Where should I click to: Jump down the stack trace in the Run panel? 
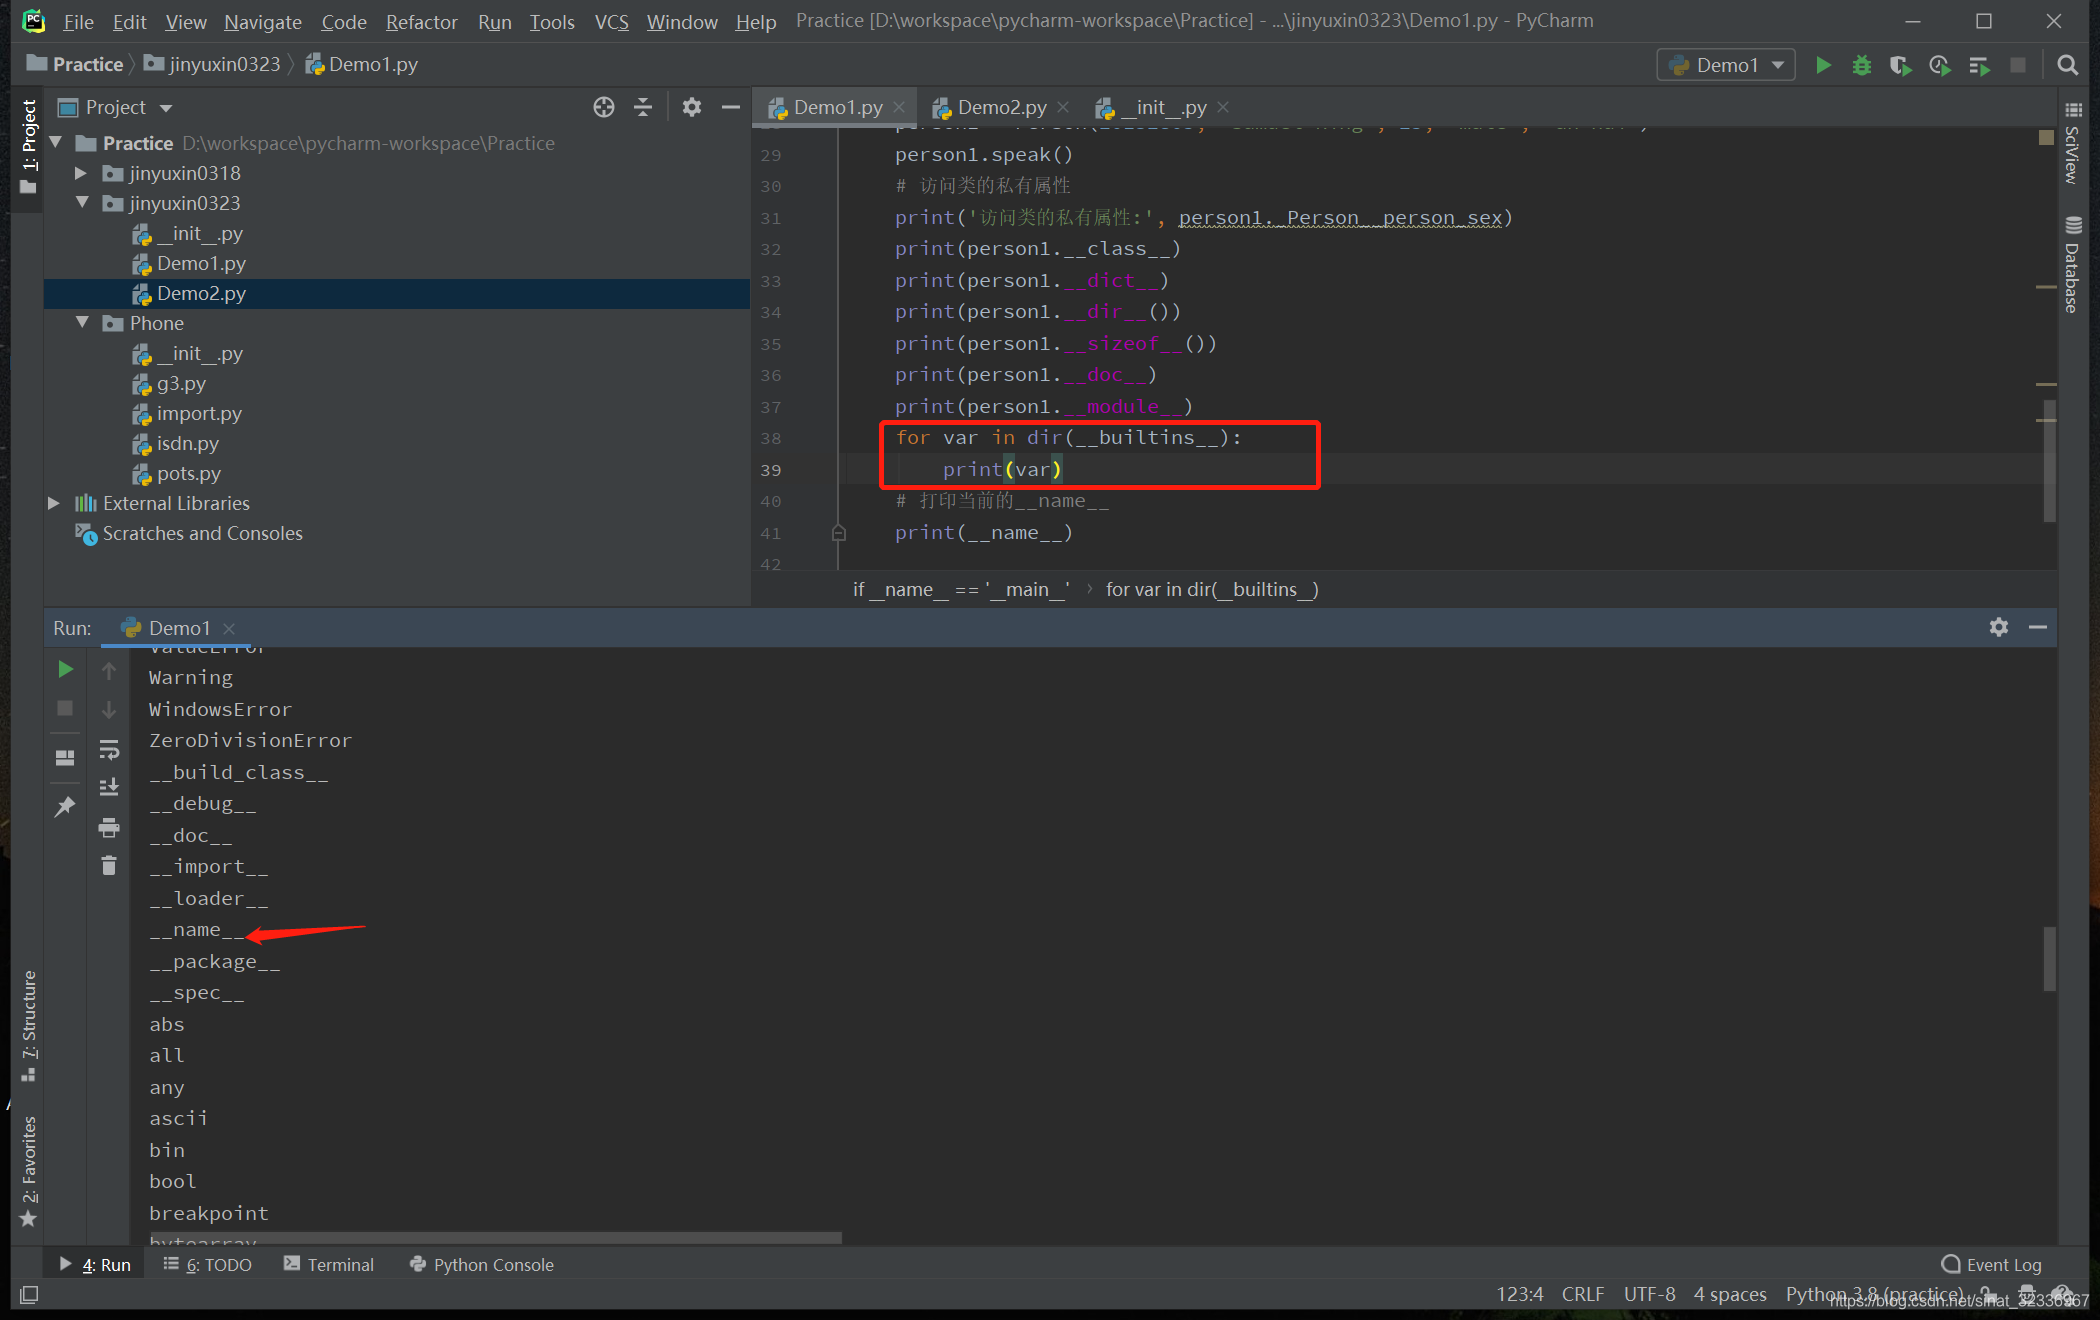point(109,709)
